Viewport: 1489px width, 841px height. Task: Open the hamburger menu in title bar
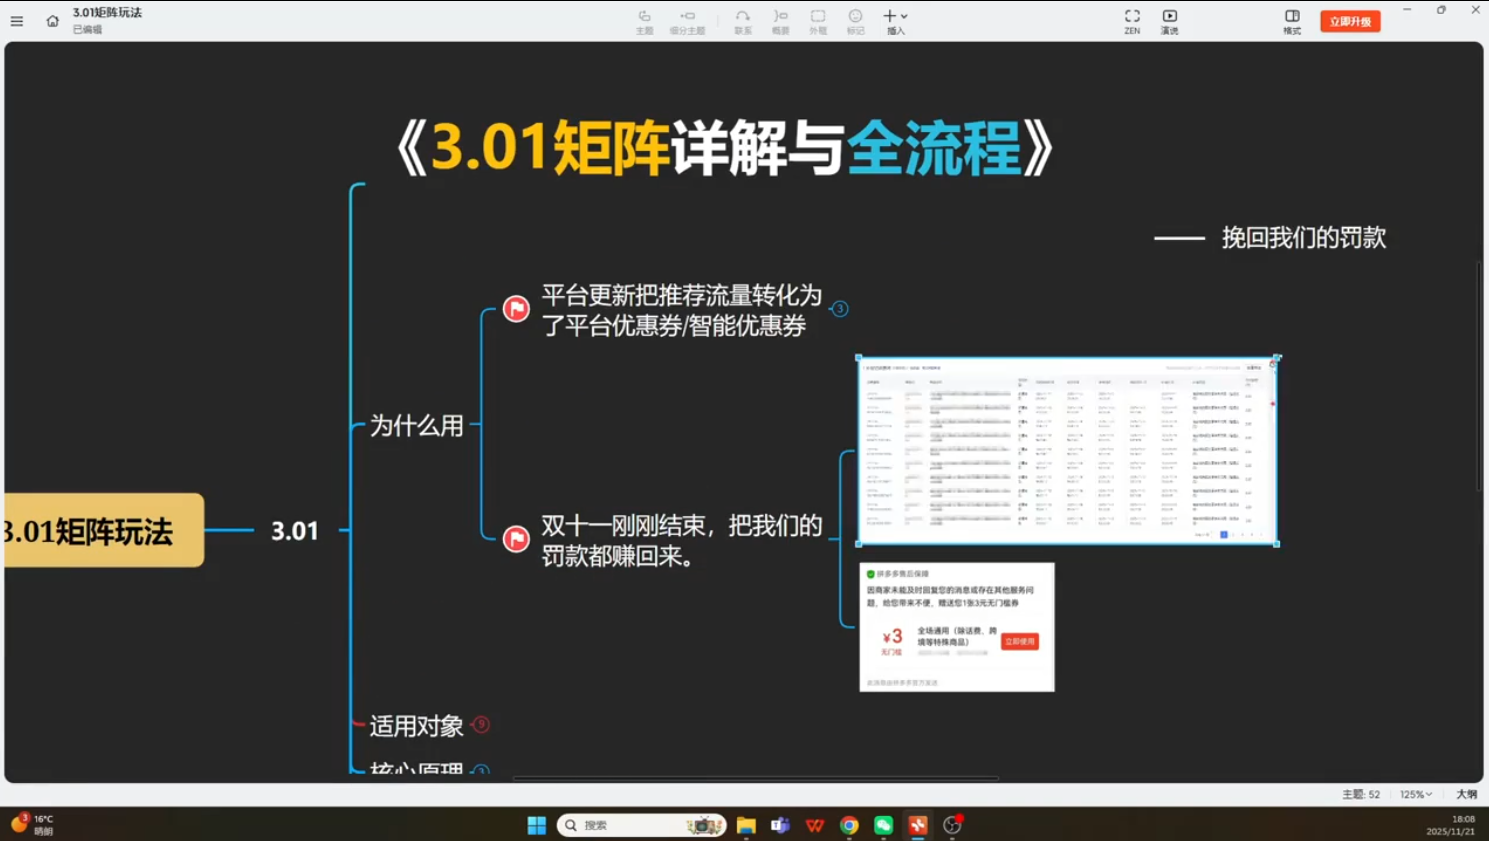pos(17,21)
